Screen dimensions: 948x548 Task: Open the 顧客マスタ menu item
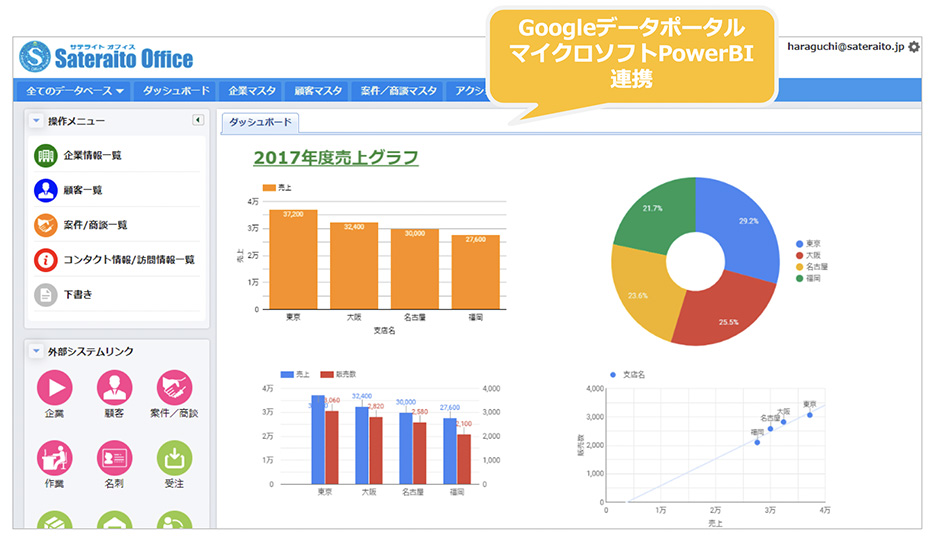pyautogui.click(x=318, y=91)
